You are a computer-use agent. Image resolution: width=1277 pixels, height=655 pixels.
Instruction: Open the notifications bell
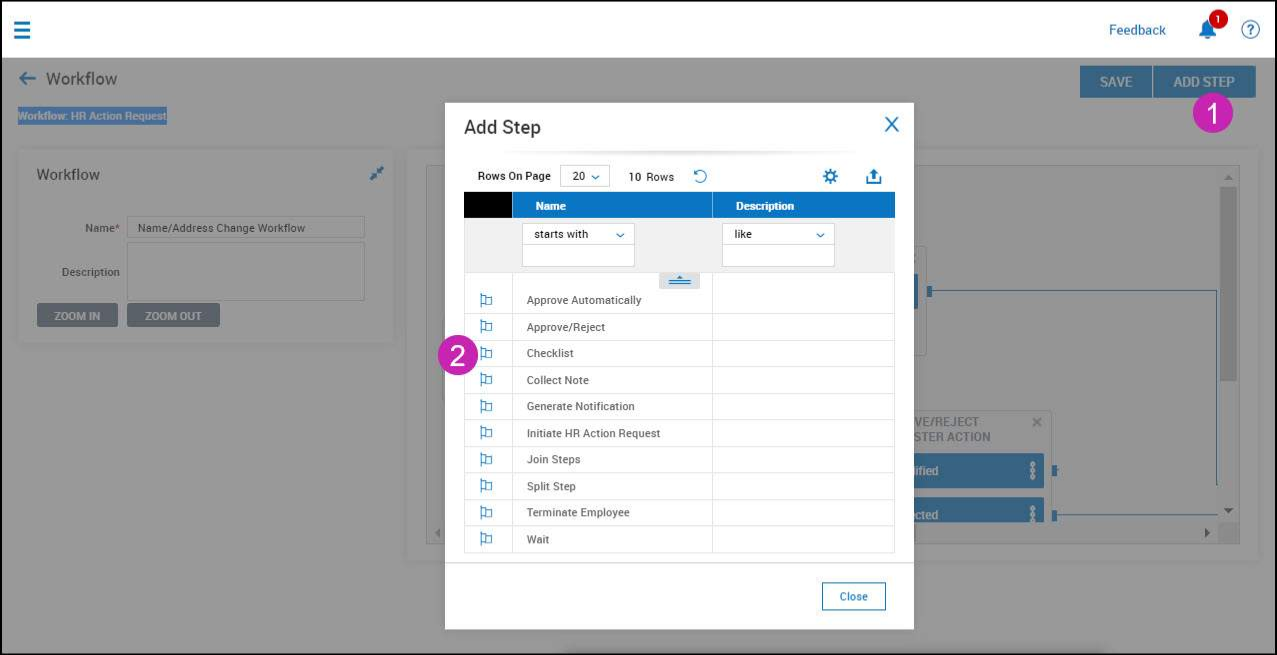point(1208,29)
